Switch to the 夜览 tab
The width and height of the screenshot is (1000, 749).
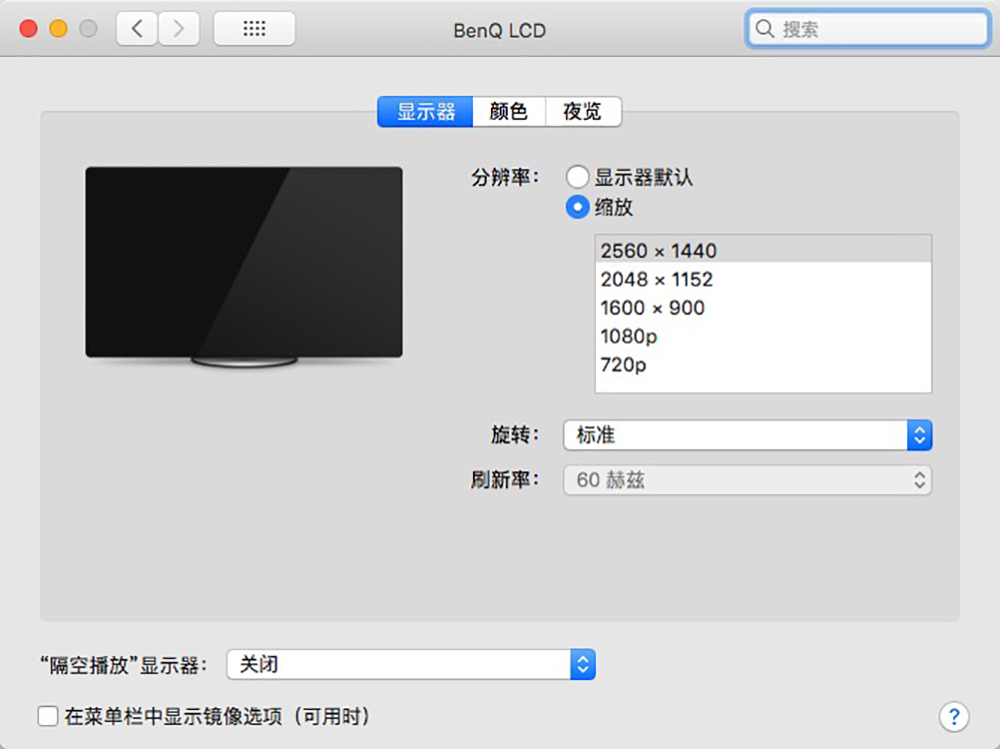pos(583,112)
